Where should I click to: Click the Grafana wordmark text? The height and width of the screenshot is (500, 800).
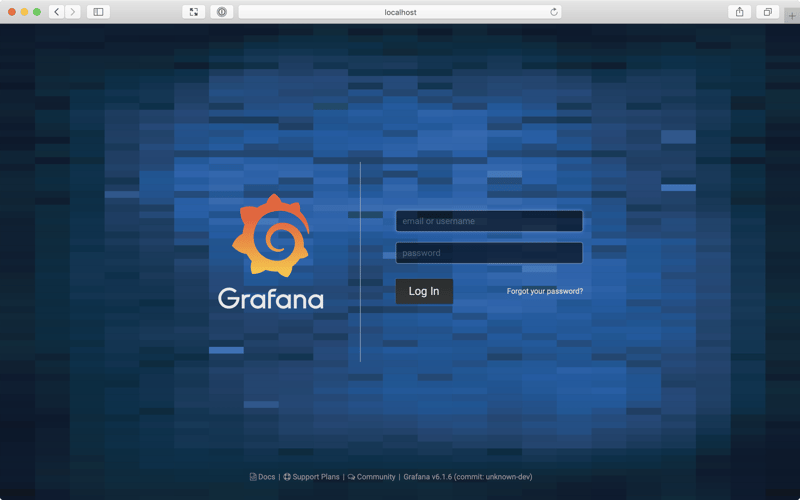coord(271,299)
